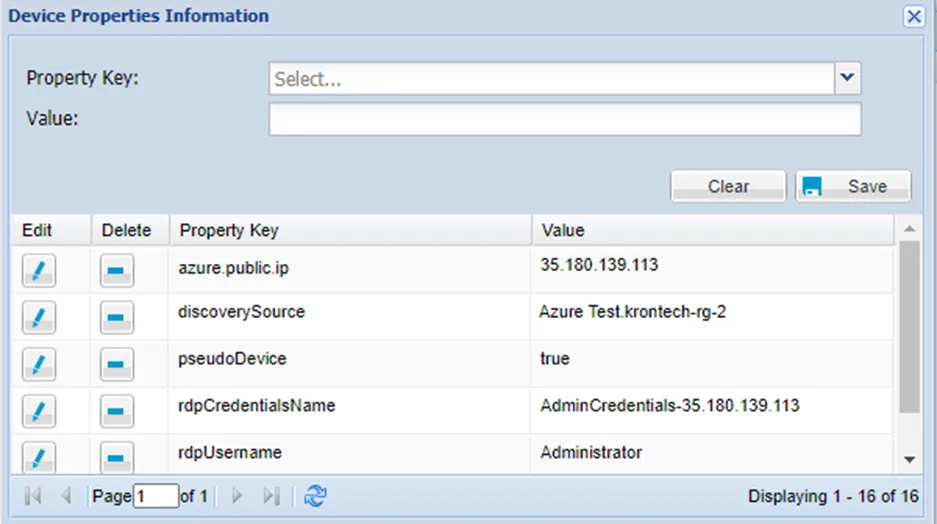Delete the rdpCredentialsName property
This screenshot has width=937, height=524.
117,411
